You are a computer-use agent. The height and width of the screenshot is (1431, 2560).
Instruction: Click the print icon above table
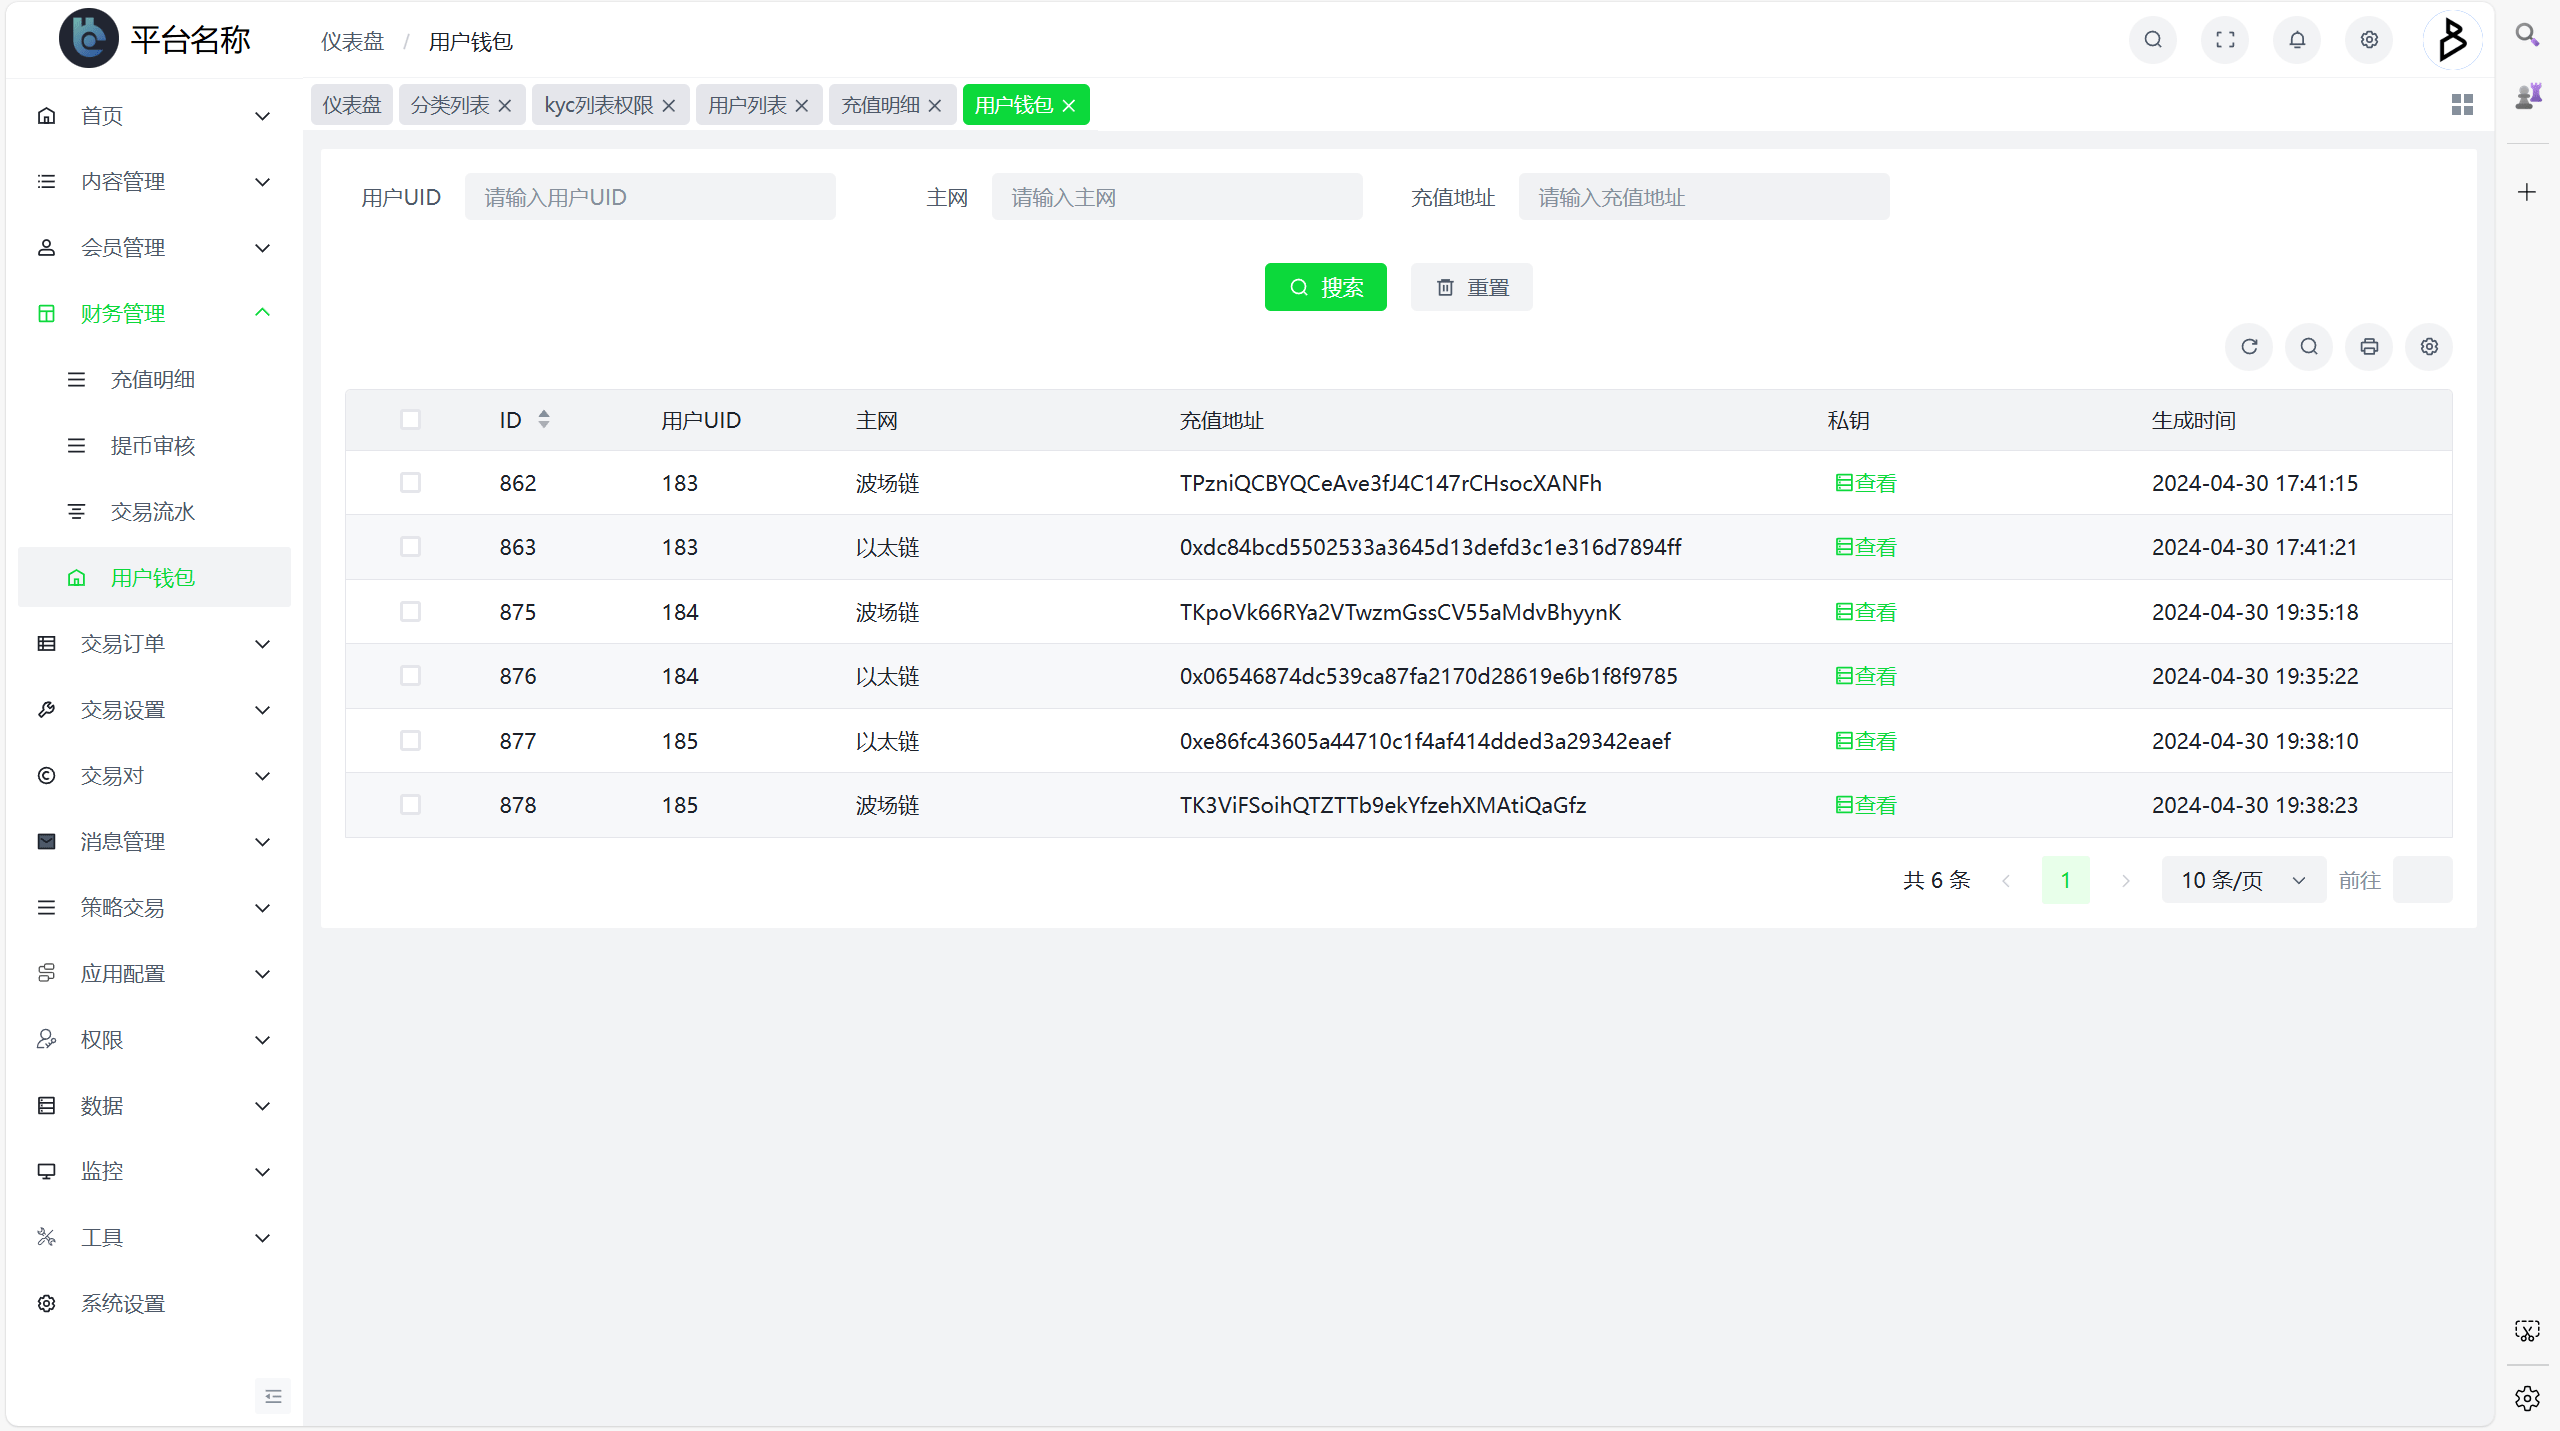[x=2369, y=347]
